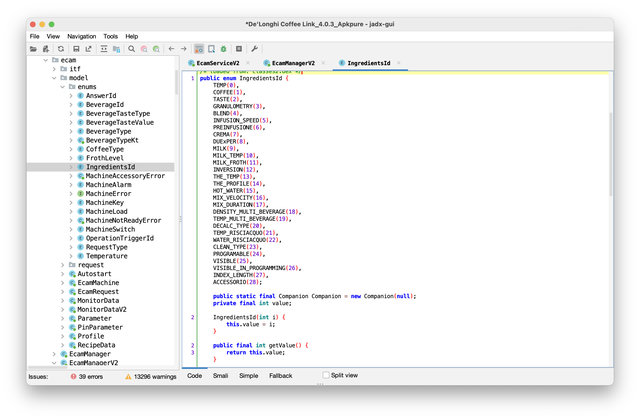640x420 pixels.
Task: Click the MILK_FROTH(11) enum line
Action: click(x=237, y=162)
